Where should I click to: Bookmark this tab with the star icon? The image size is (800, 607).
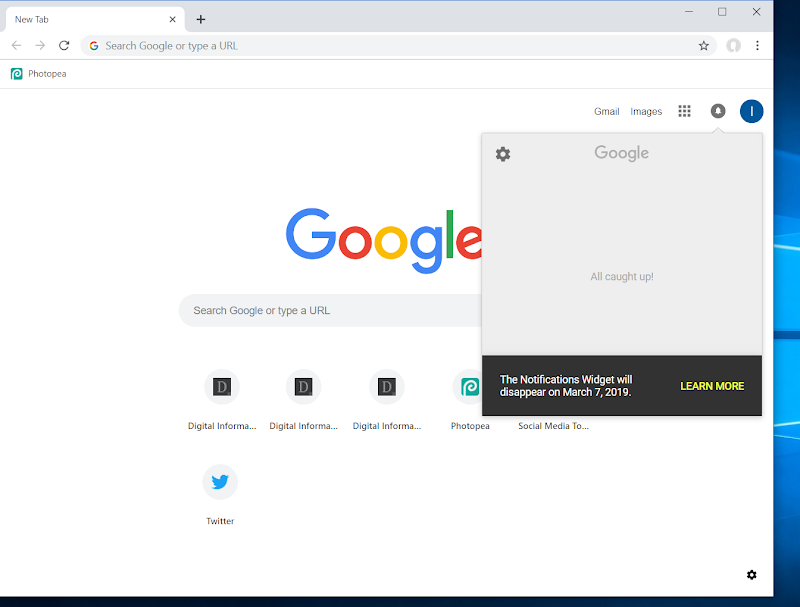(704, 46)
